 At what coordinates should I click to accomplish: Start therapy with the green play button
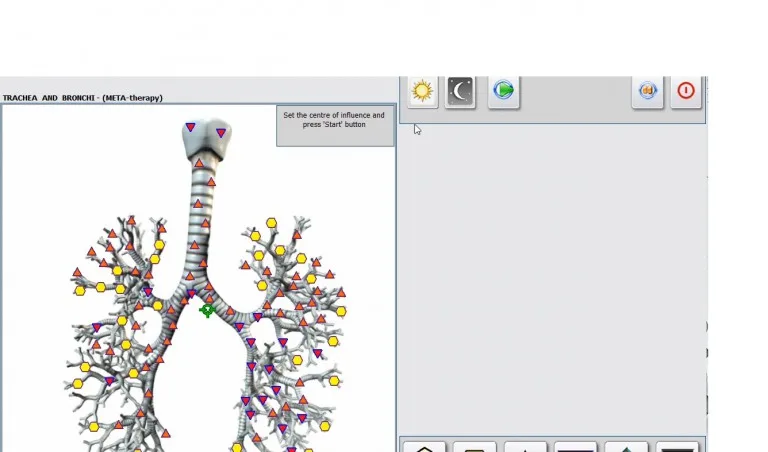coord(504,91)
